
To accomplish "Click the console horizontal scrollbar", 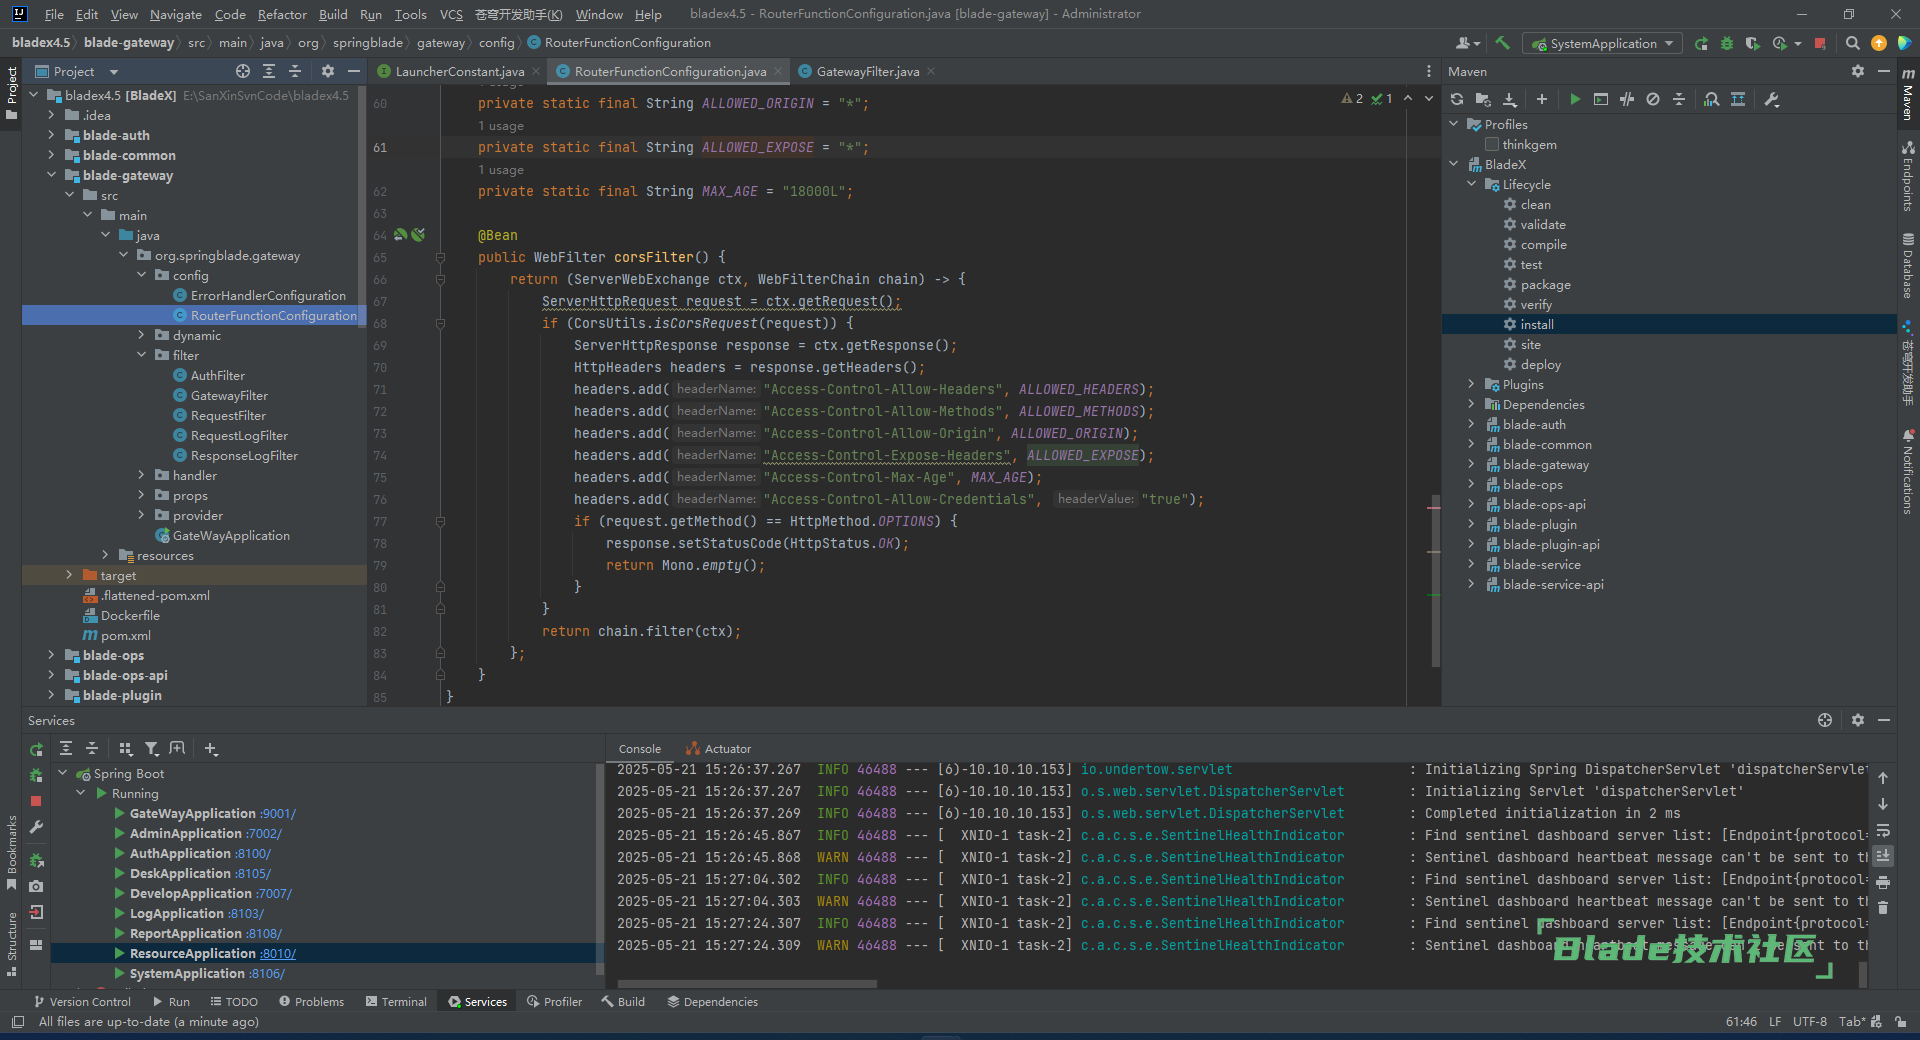I will tap(746, 984).
